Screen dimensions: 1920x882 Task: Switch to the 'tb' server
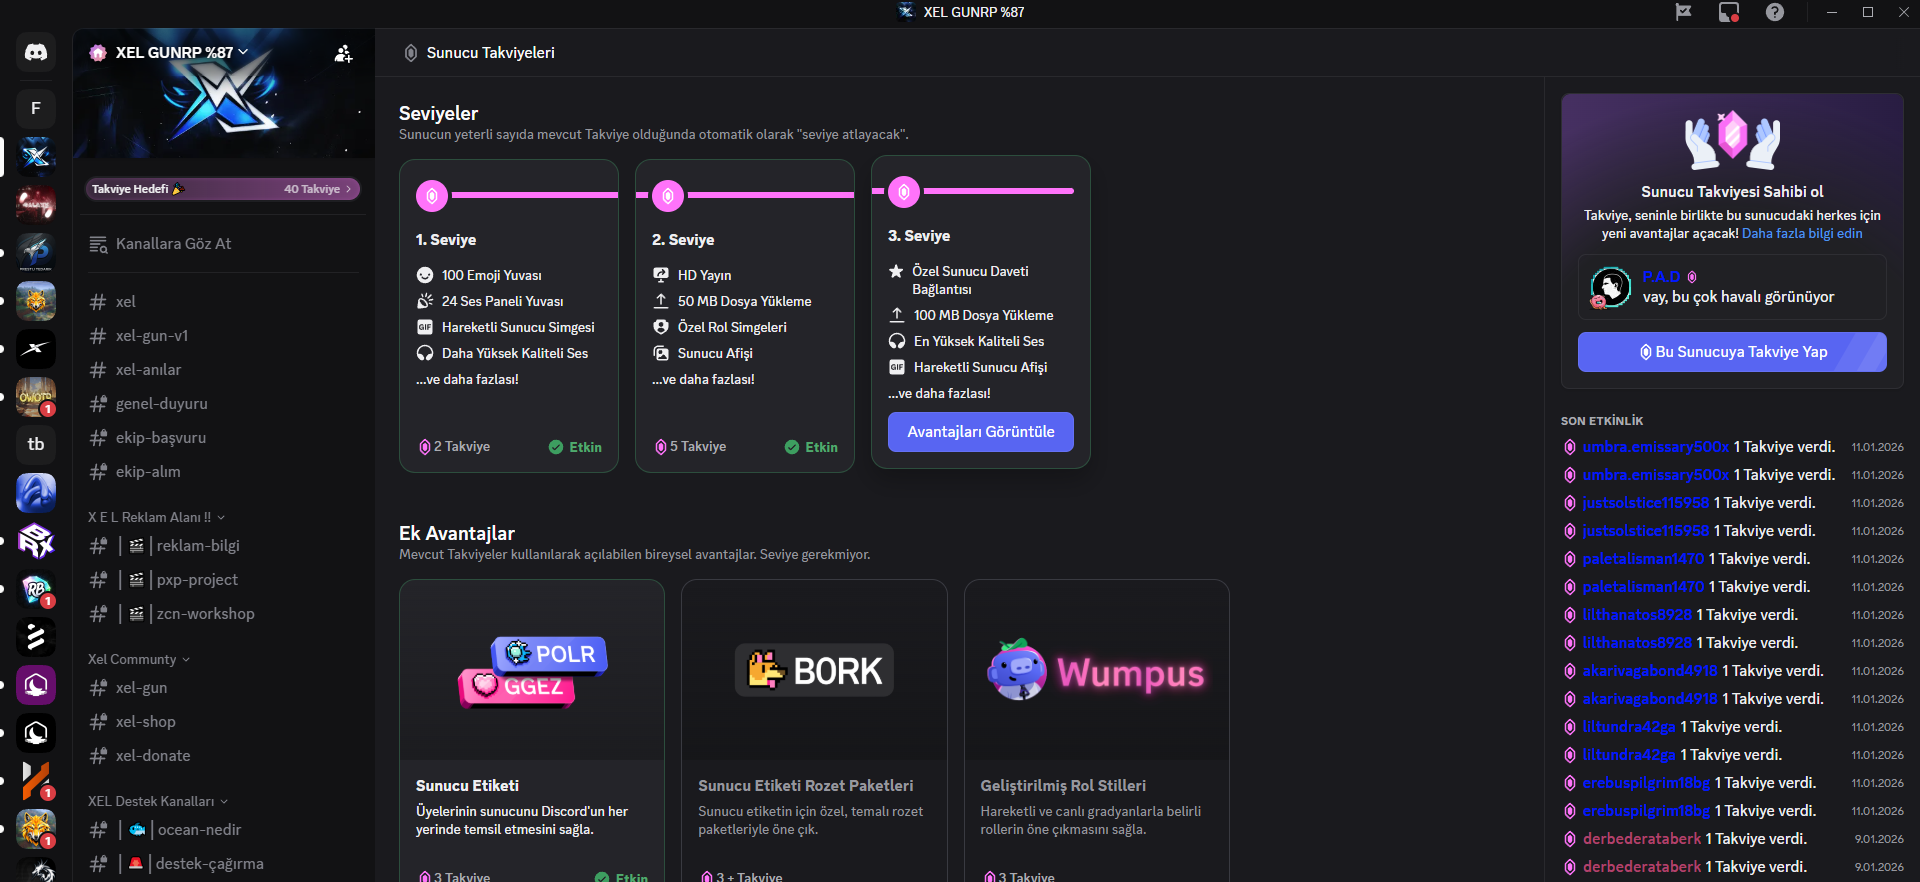36,444
